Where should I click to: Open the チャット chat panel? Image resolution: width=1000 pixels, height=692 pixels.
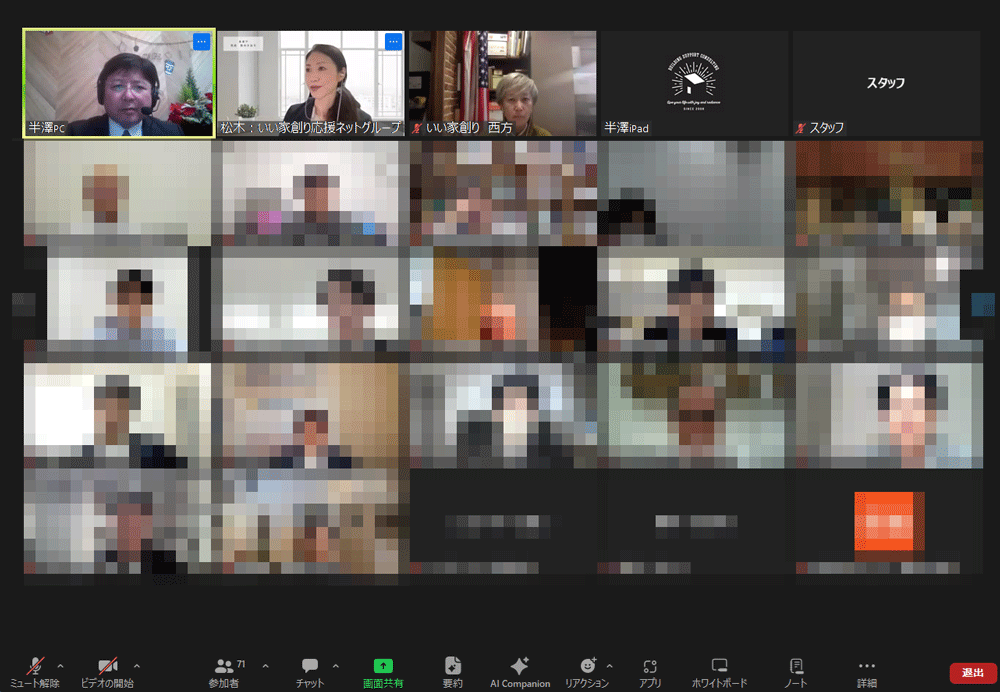pyautogui.click(x=310, y=671)
